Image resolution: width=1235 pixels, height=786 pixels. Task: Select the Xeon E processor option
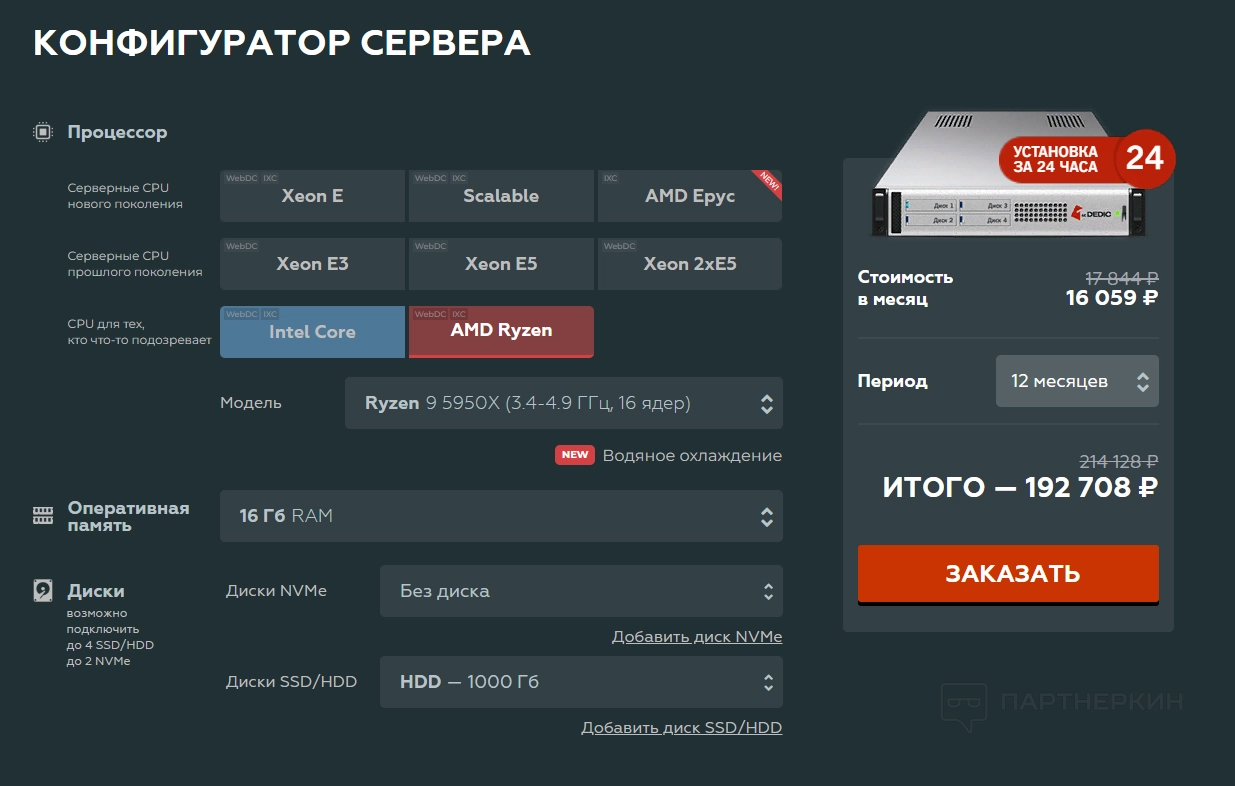[312, 196]
